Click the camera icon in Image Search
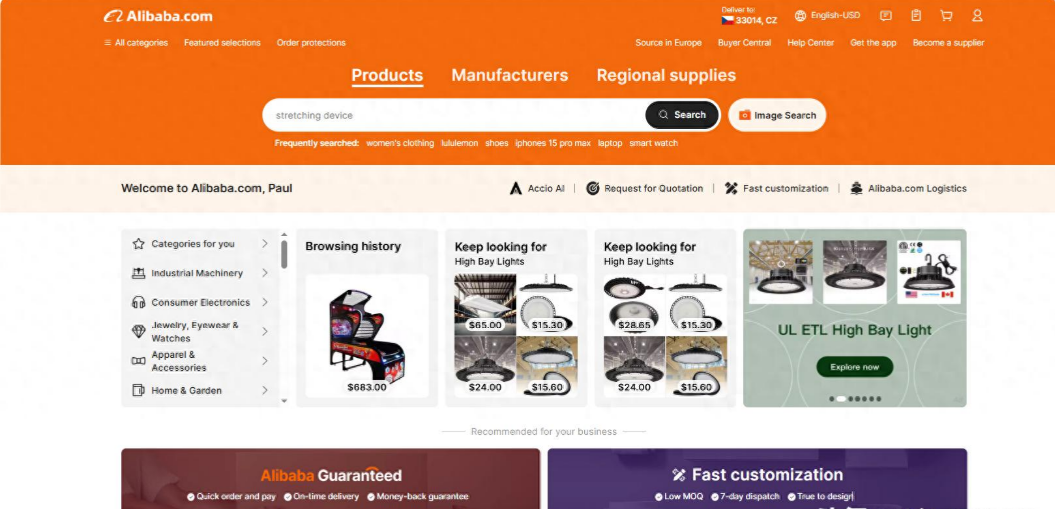The width and height of the screenshot is (1055, 509). coord(745,115)
